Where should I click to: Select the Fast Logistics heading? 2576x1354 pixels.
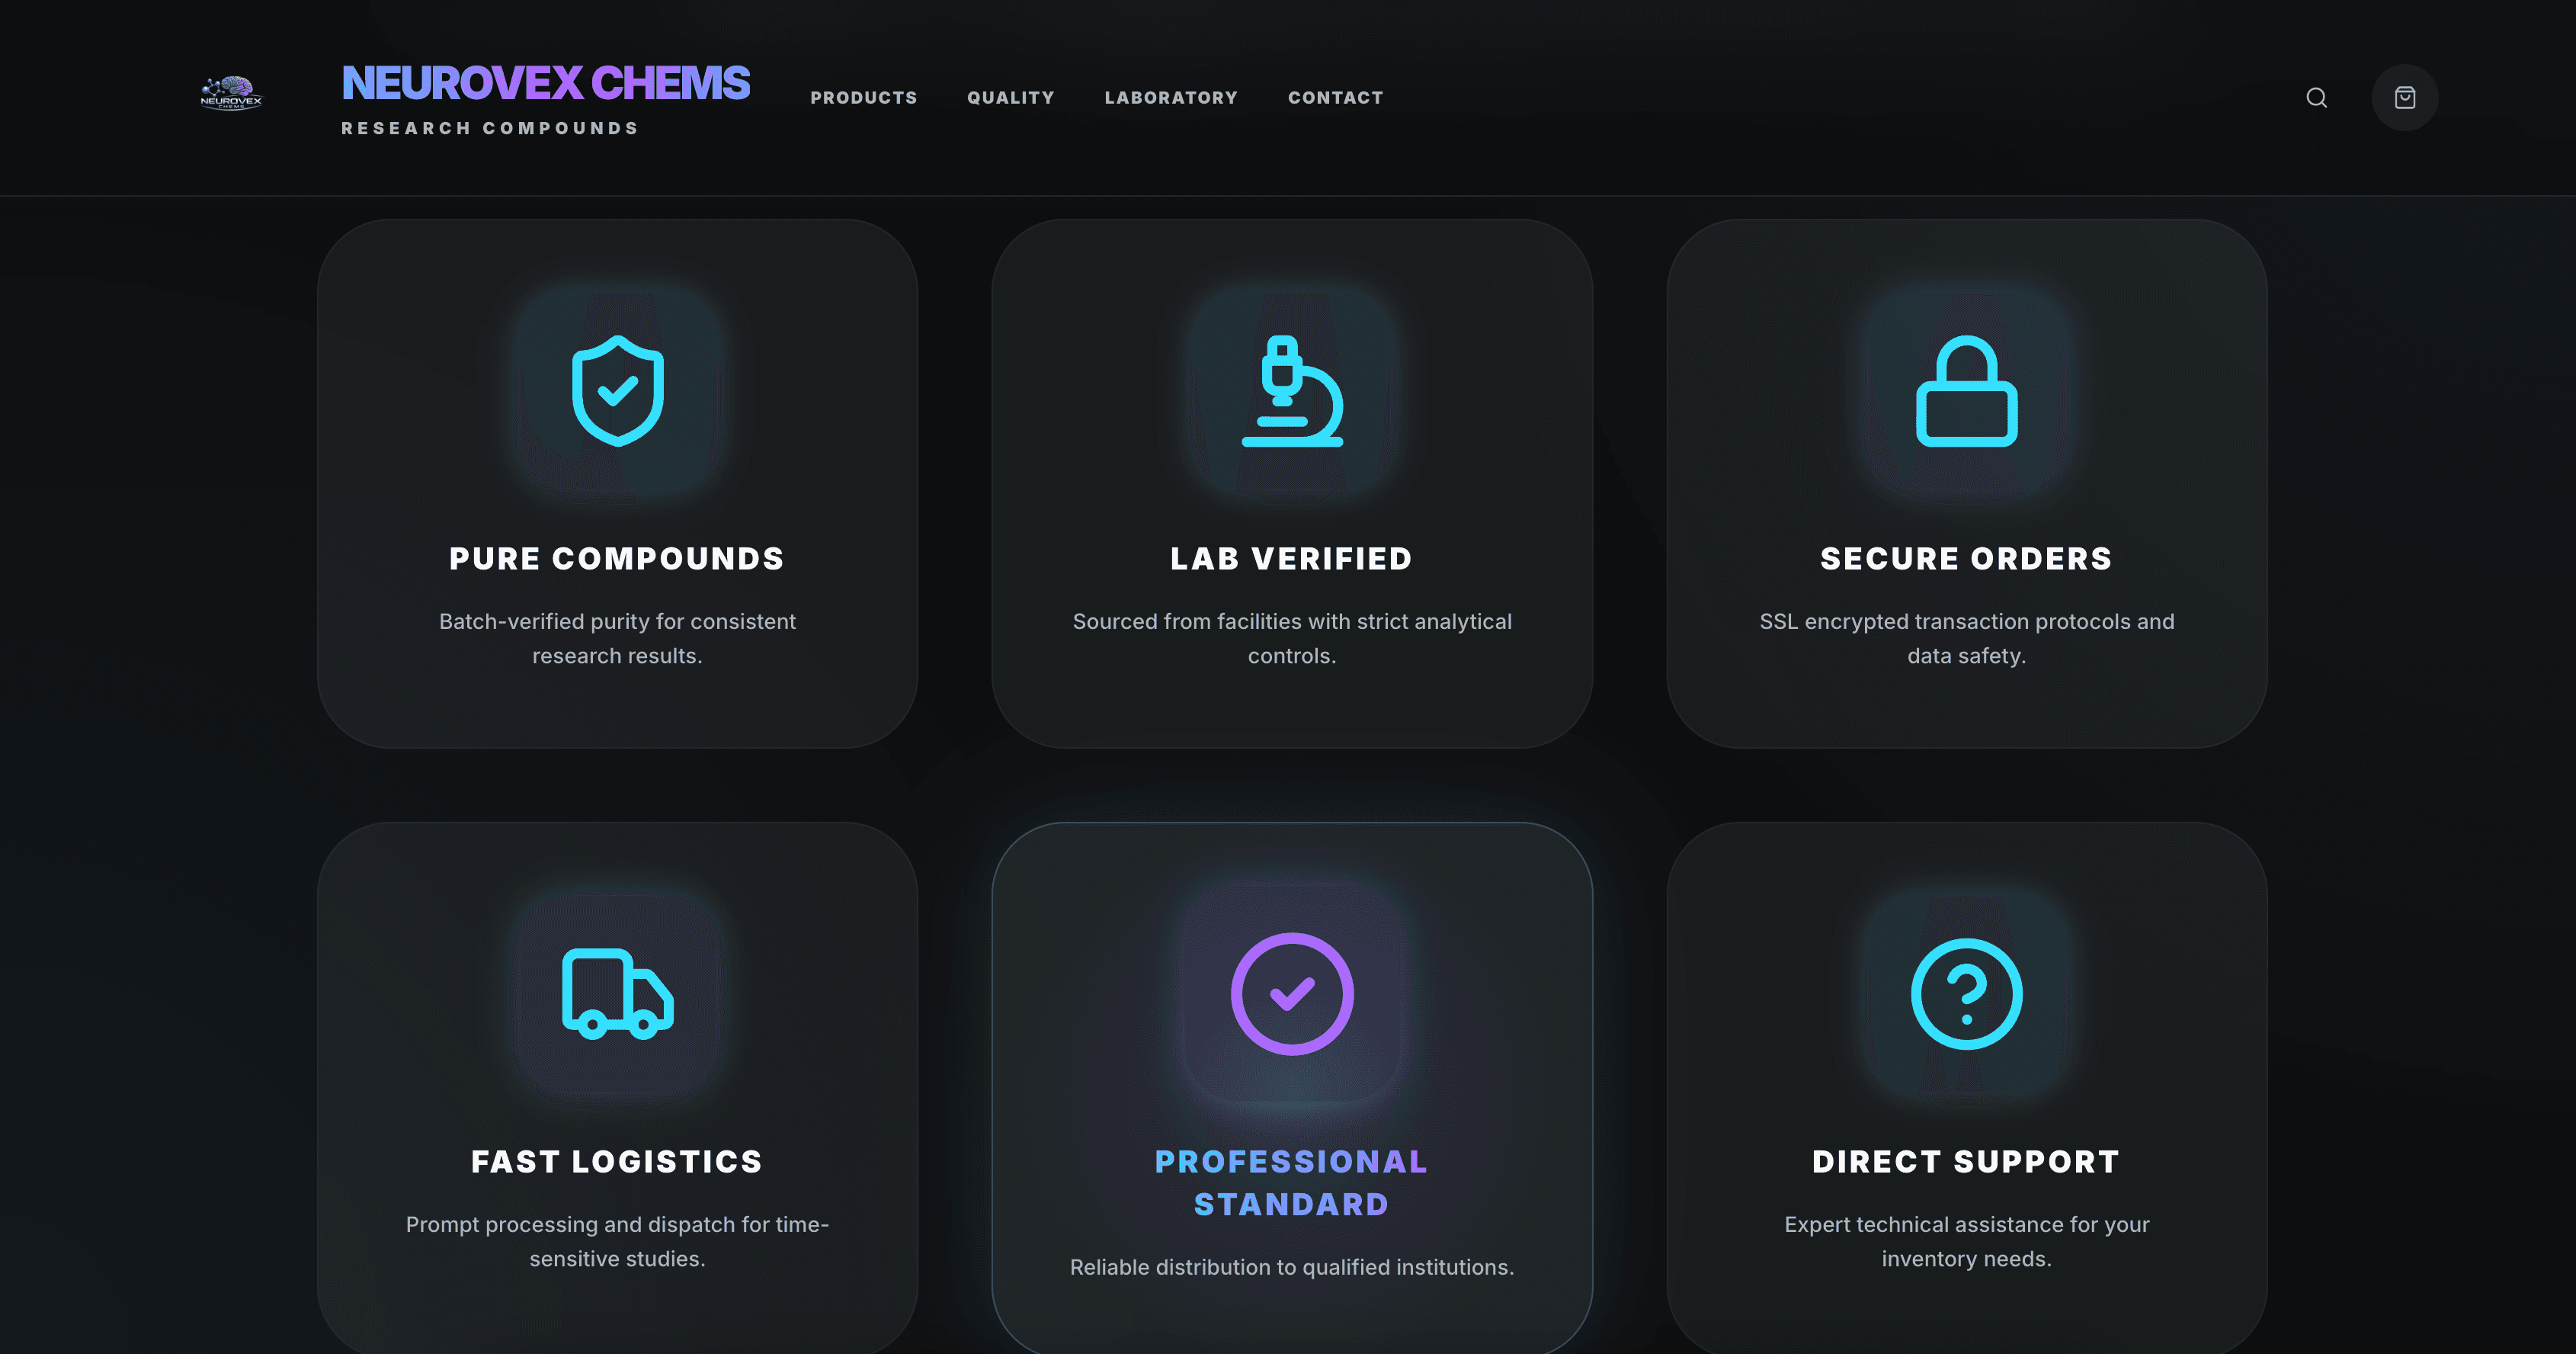click(617, 1161)
